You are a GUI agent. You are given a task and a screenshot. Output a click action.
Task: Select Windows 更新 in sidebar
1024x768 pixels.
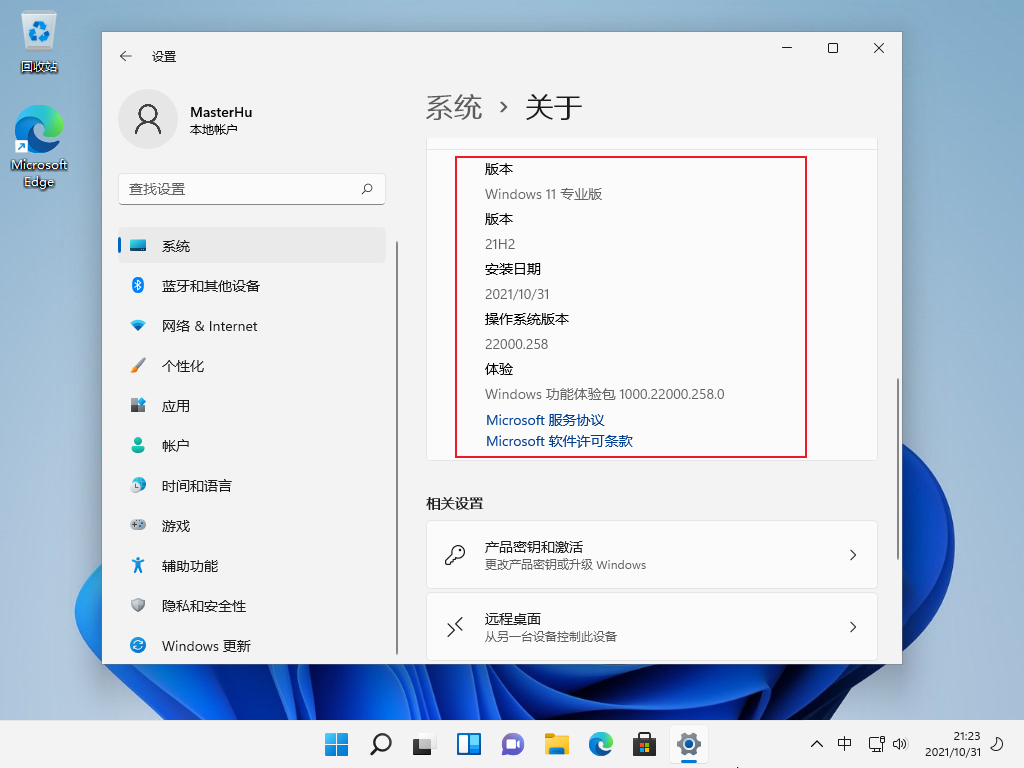click(252, 646)
